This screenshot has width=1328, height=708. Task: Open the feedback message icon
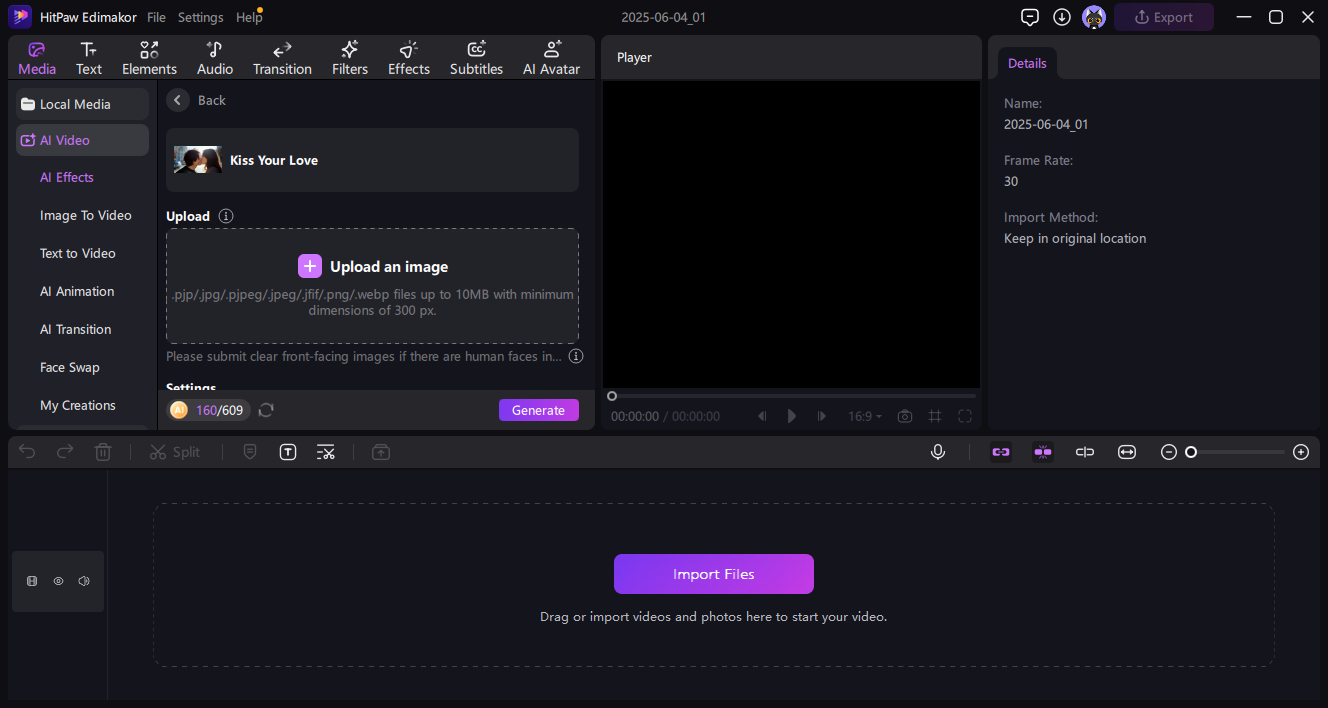(x=1030, y=17)
